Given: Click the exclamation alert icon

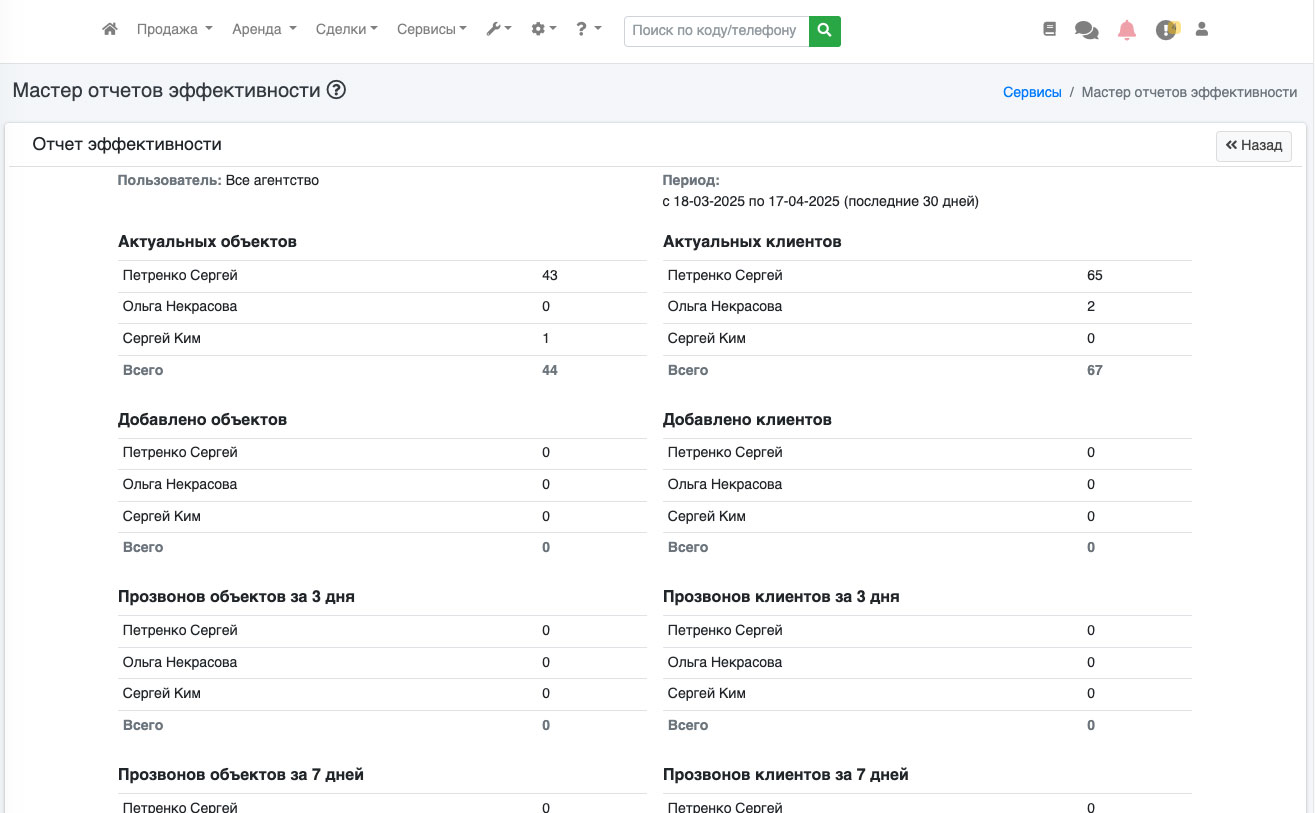Looking at the screenshot, I should (1165, 30).
